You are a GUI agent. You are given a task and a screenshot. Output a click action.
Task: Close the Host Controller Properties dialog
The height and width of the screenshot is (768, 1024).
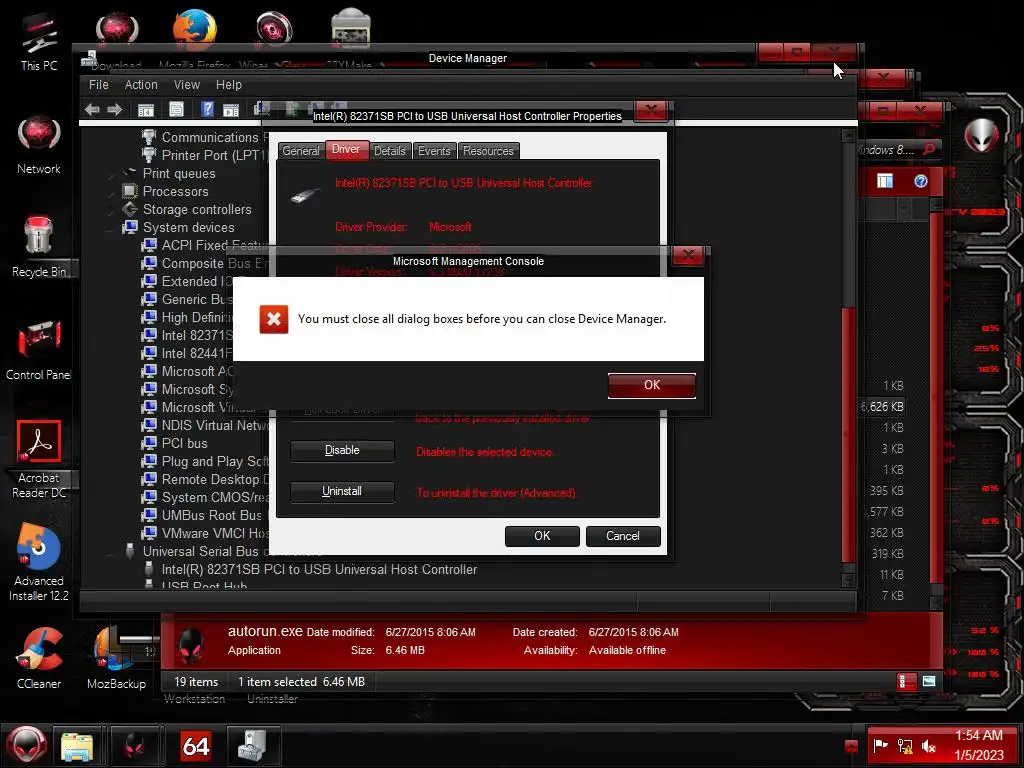651,110
